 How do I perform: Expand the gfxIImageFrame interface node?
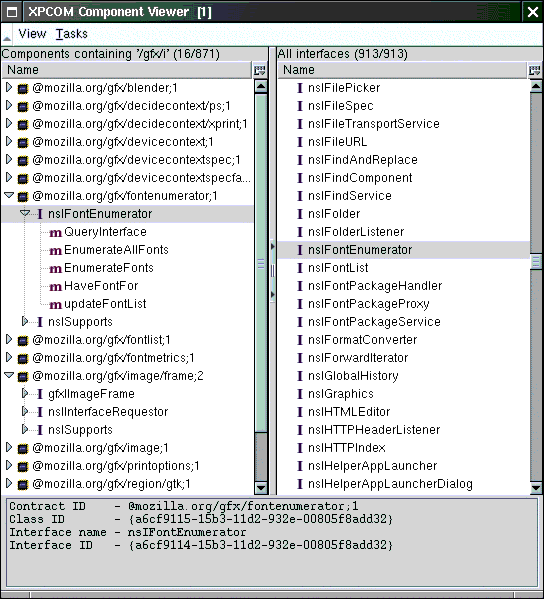coord(25,393)
